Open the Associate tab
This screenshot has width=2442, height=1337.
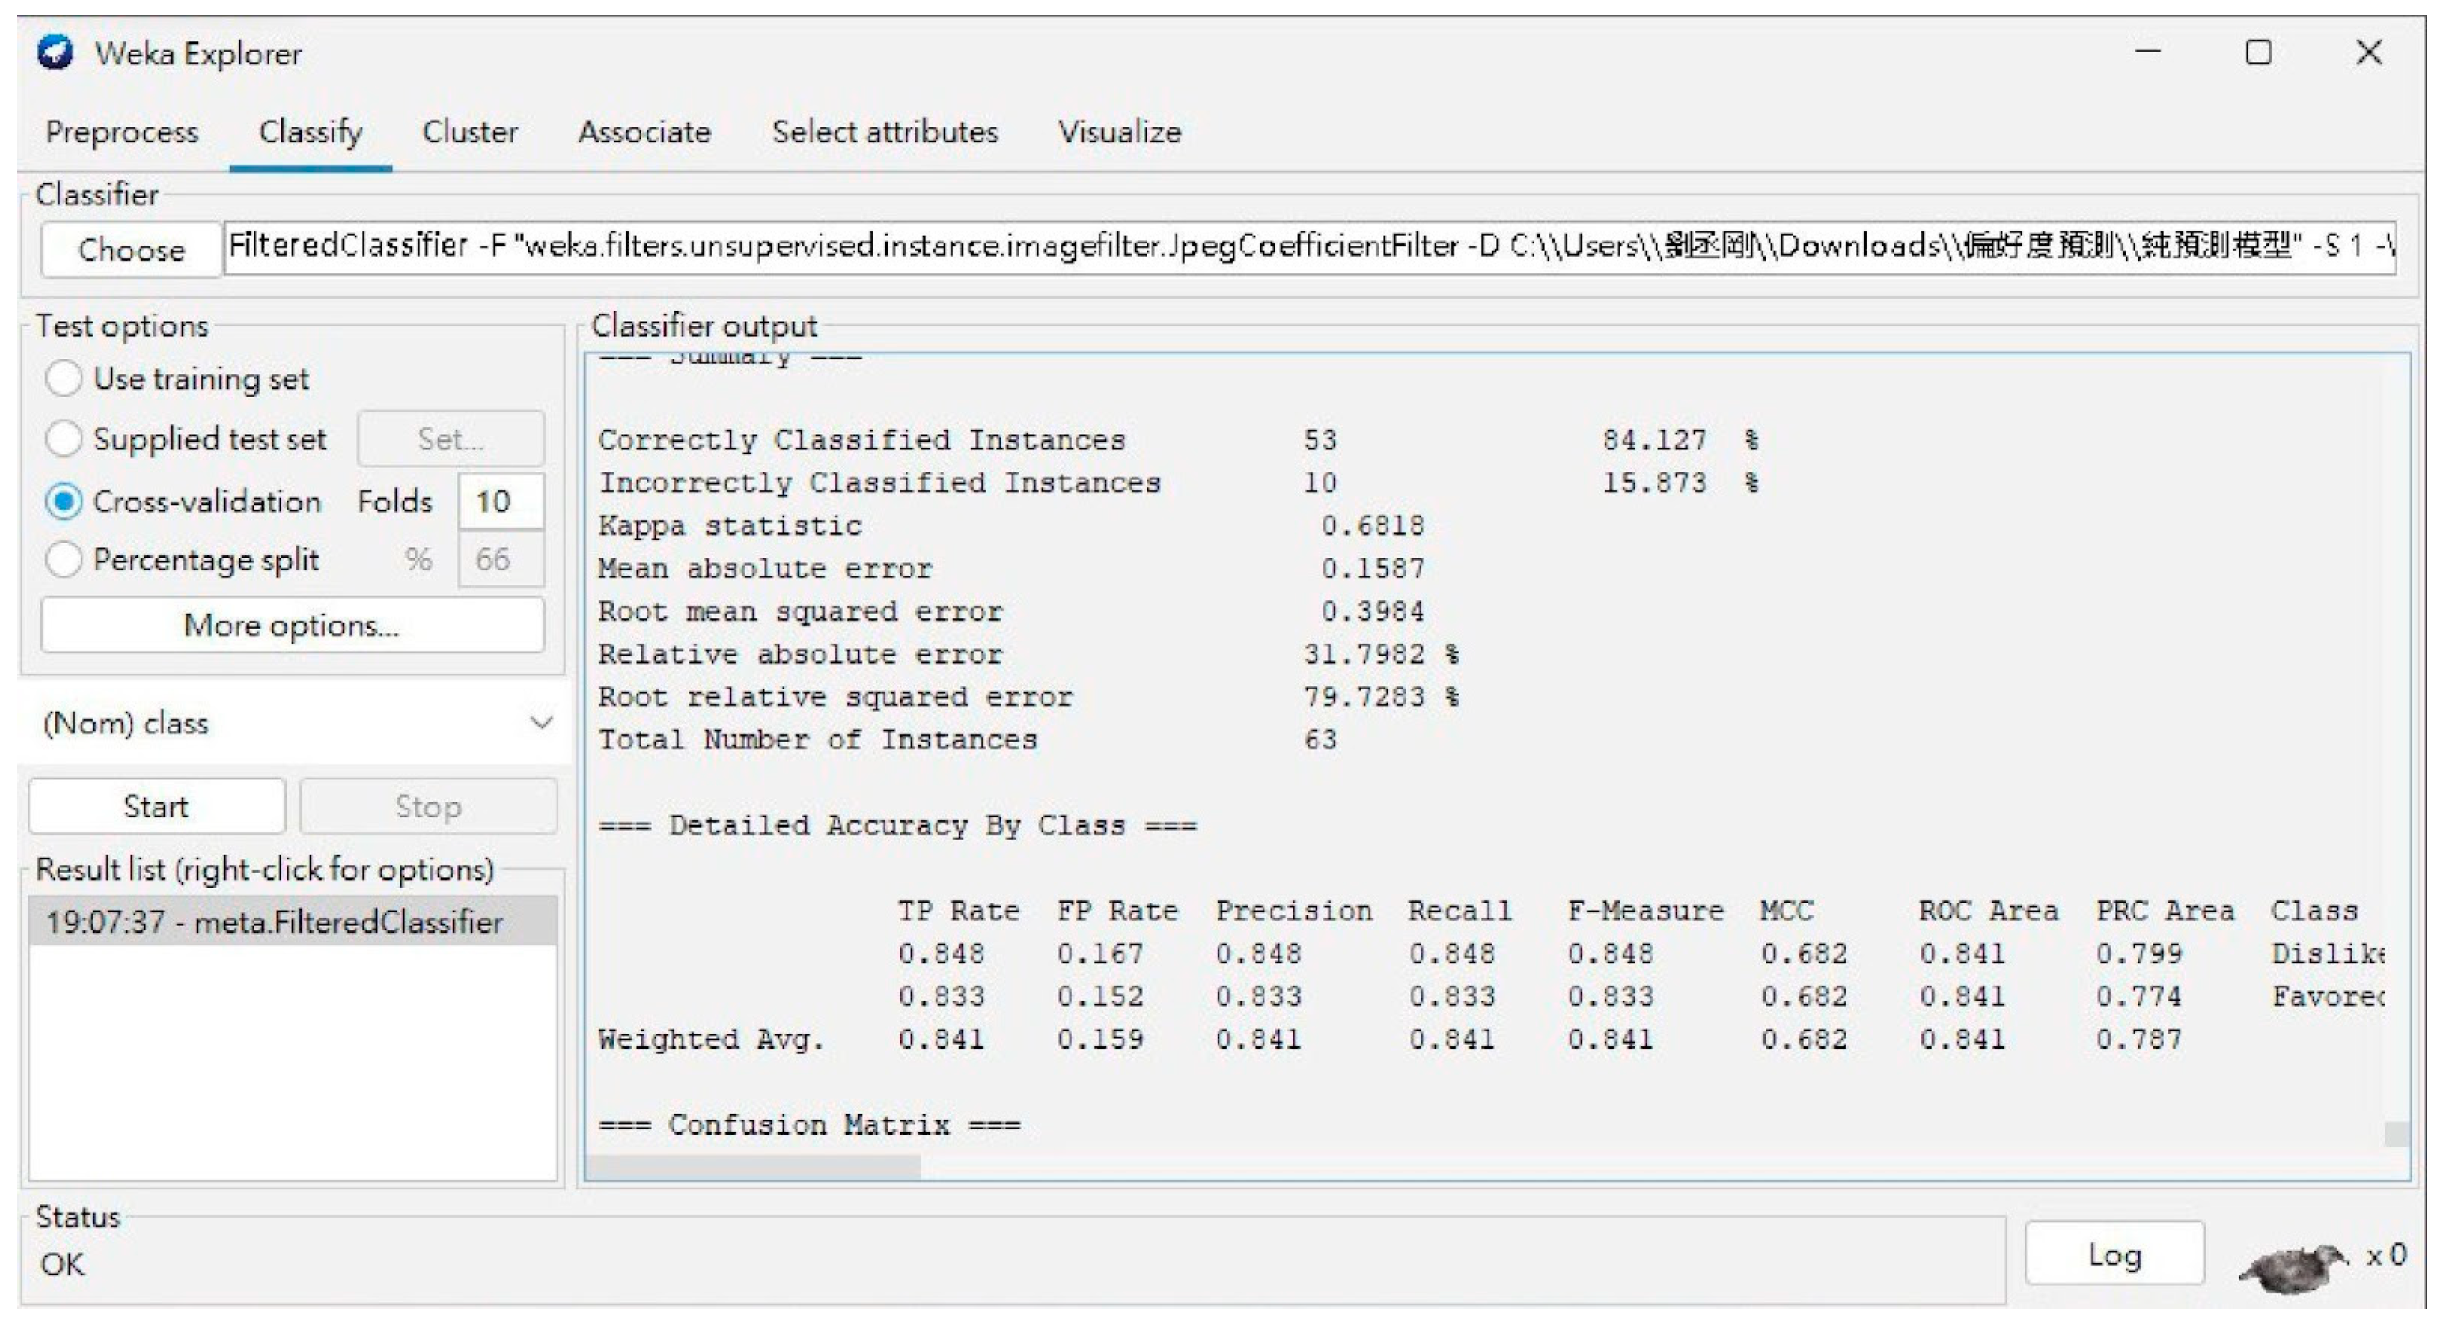pyautogui.click(x=644, y=132)
